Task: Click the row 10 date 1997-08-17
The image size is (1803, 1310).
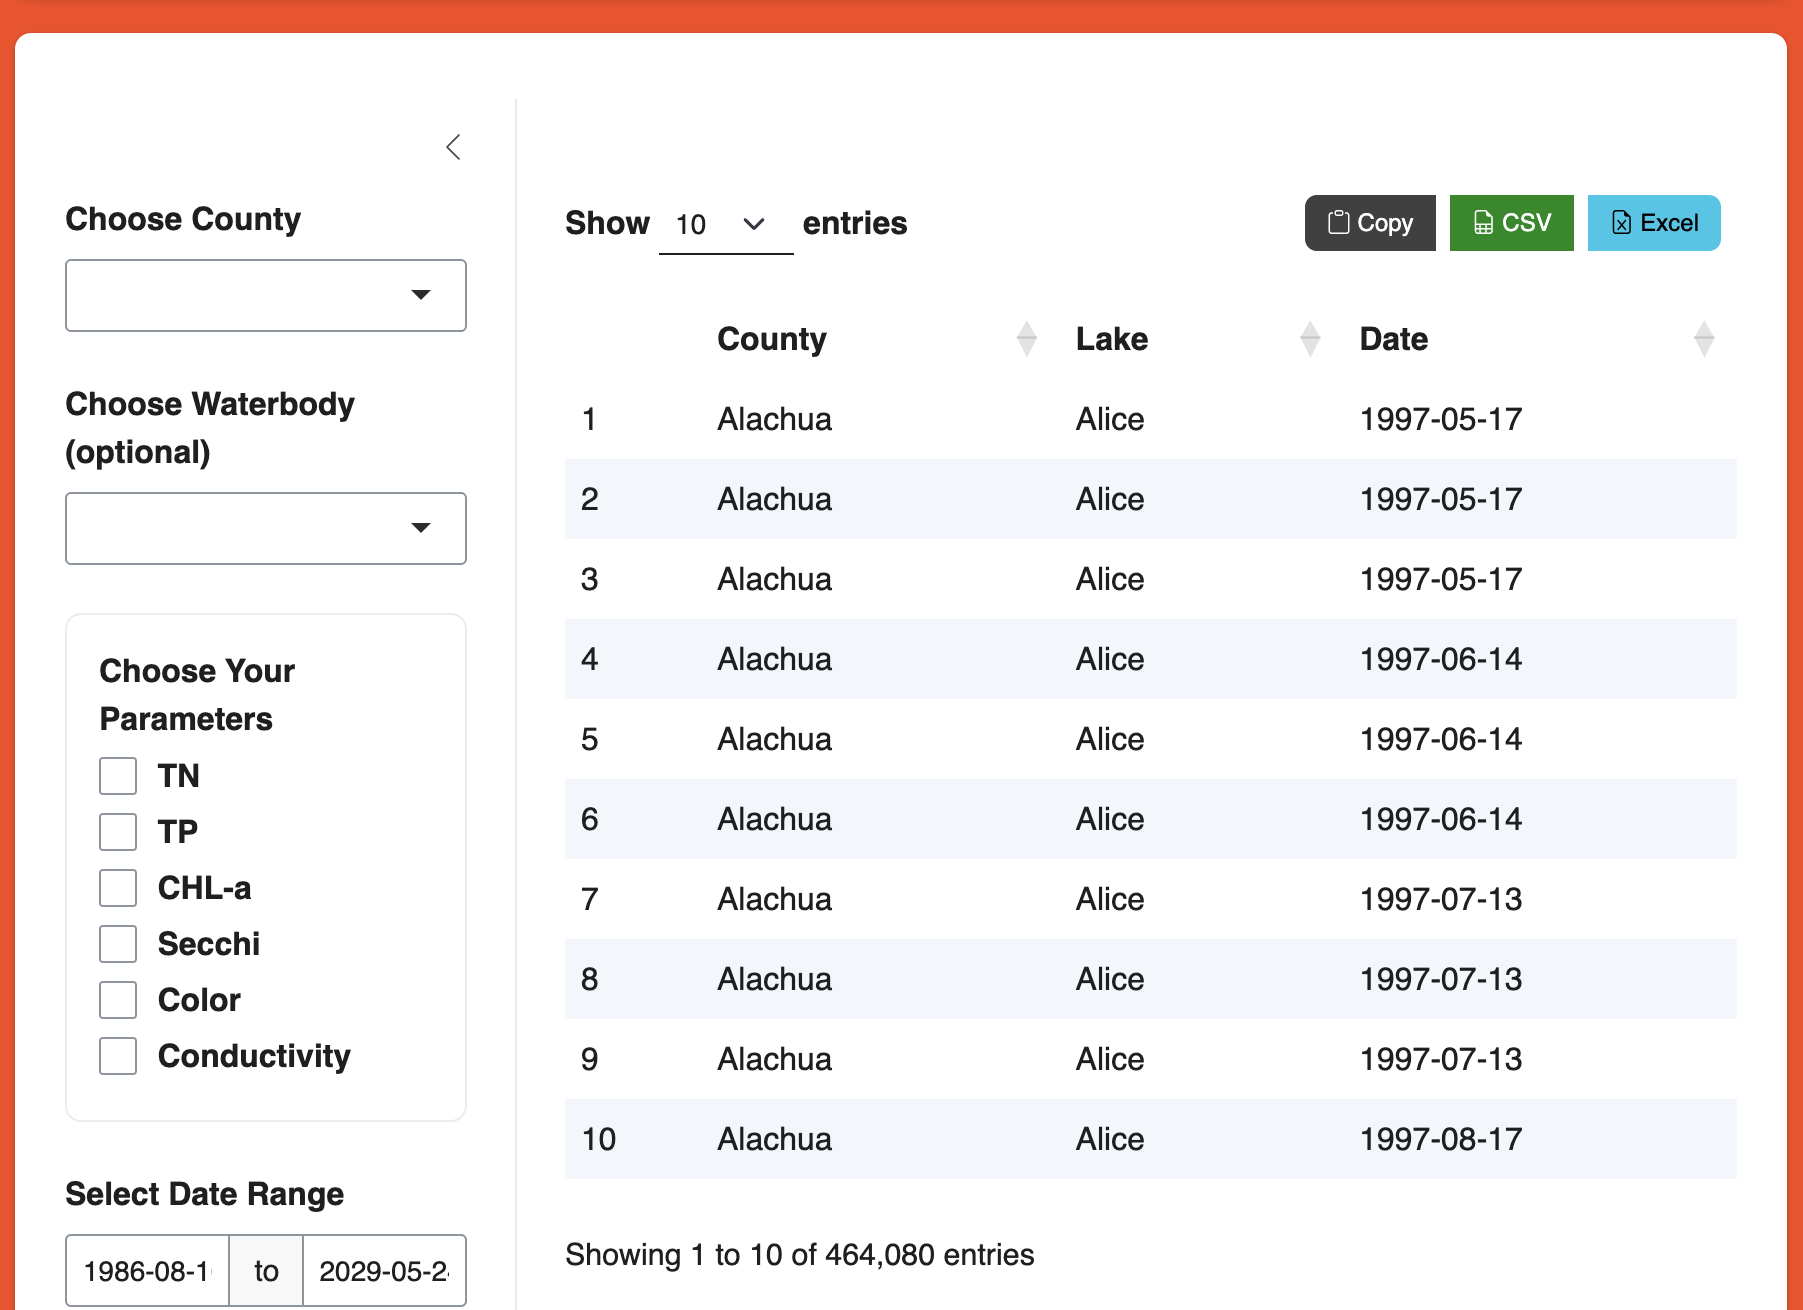Action: 1440,1139
